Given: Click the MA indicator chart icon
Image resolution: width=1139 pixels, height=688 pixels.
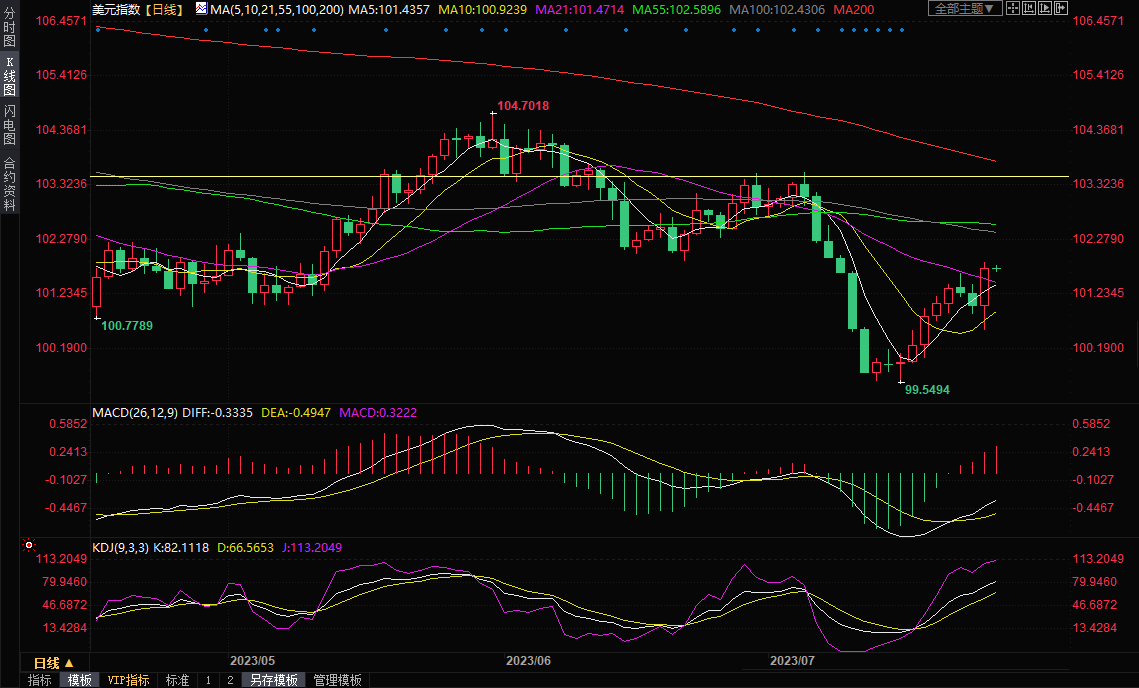Looking at the screenshot, I should (x=201, y=9).
